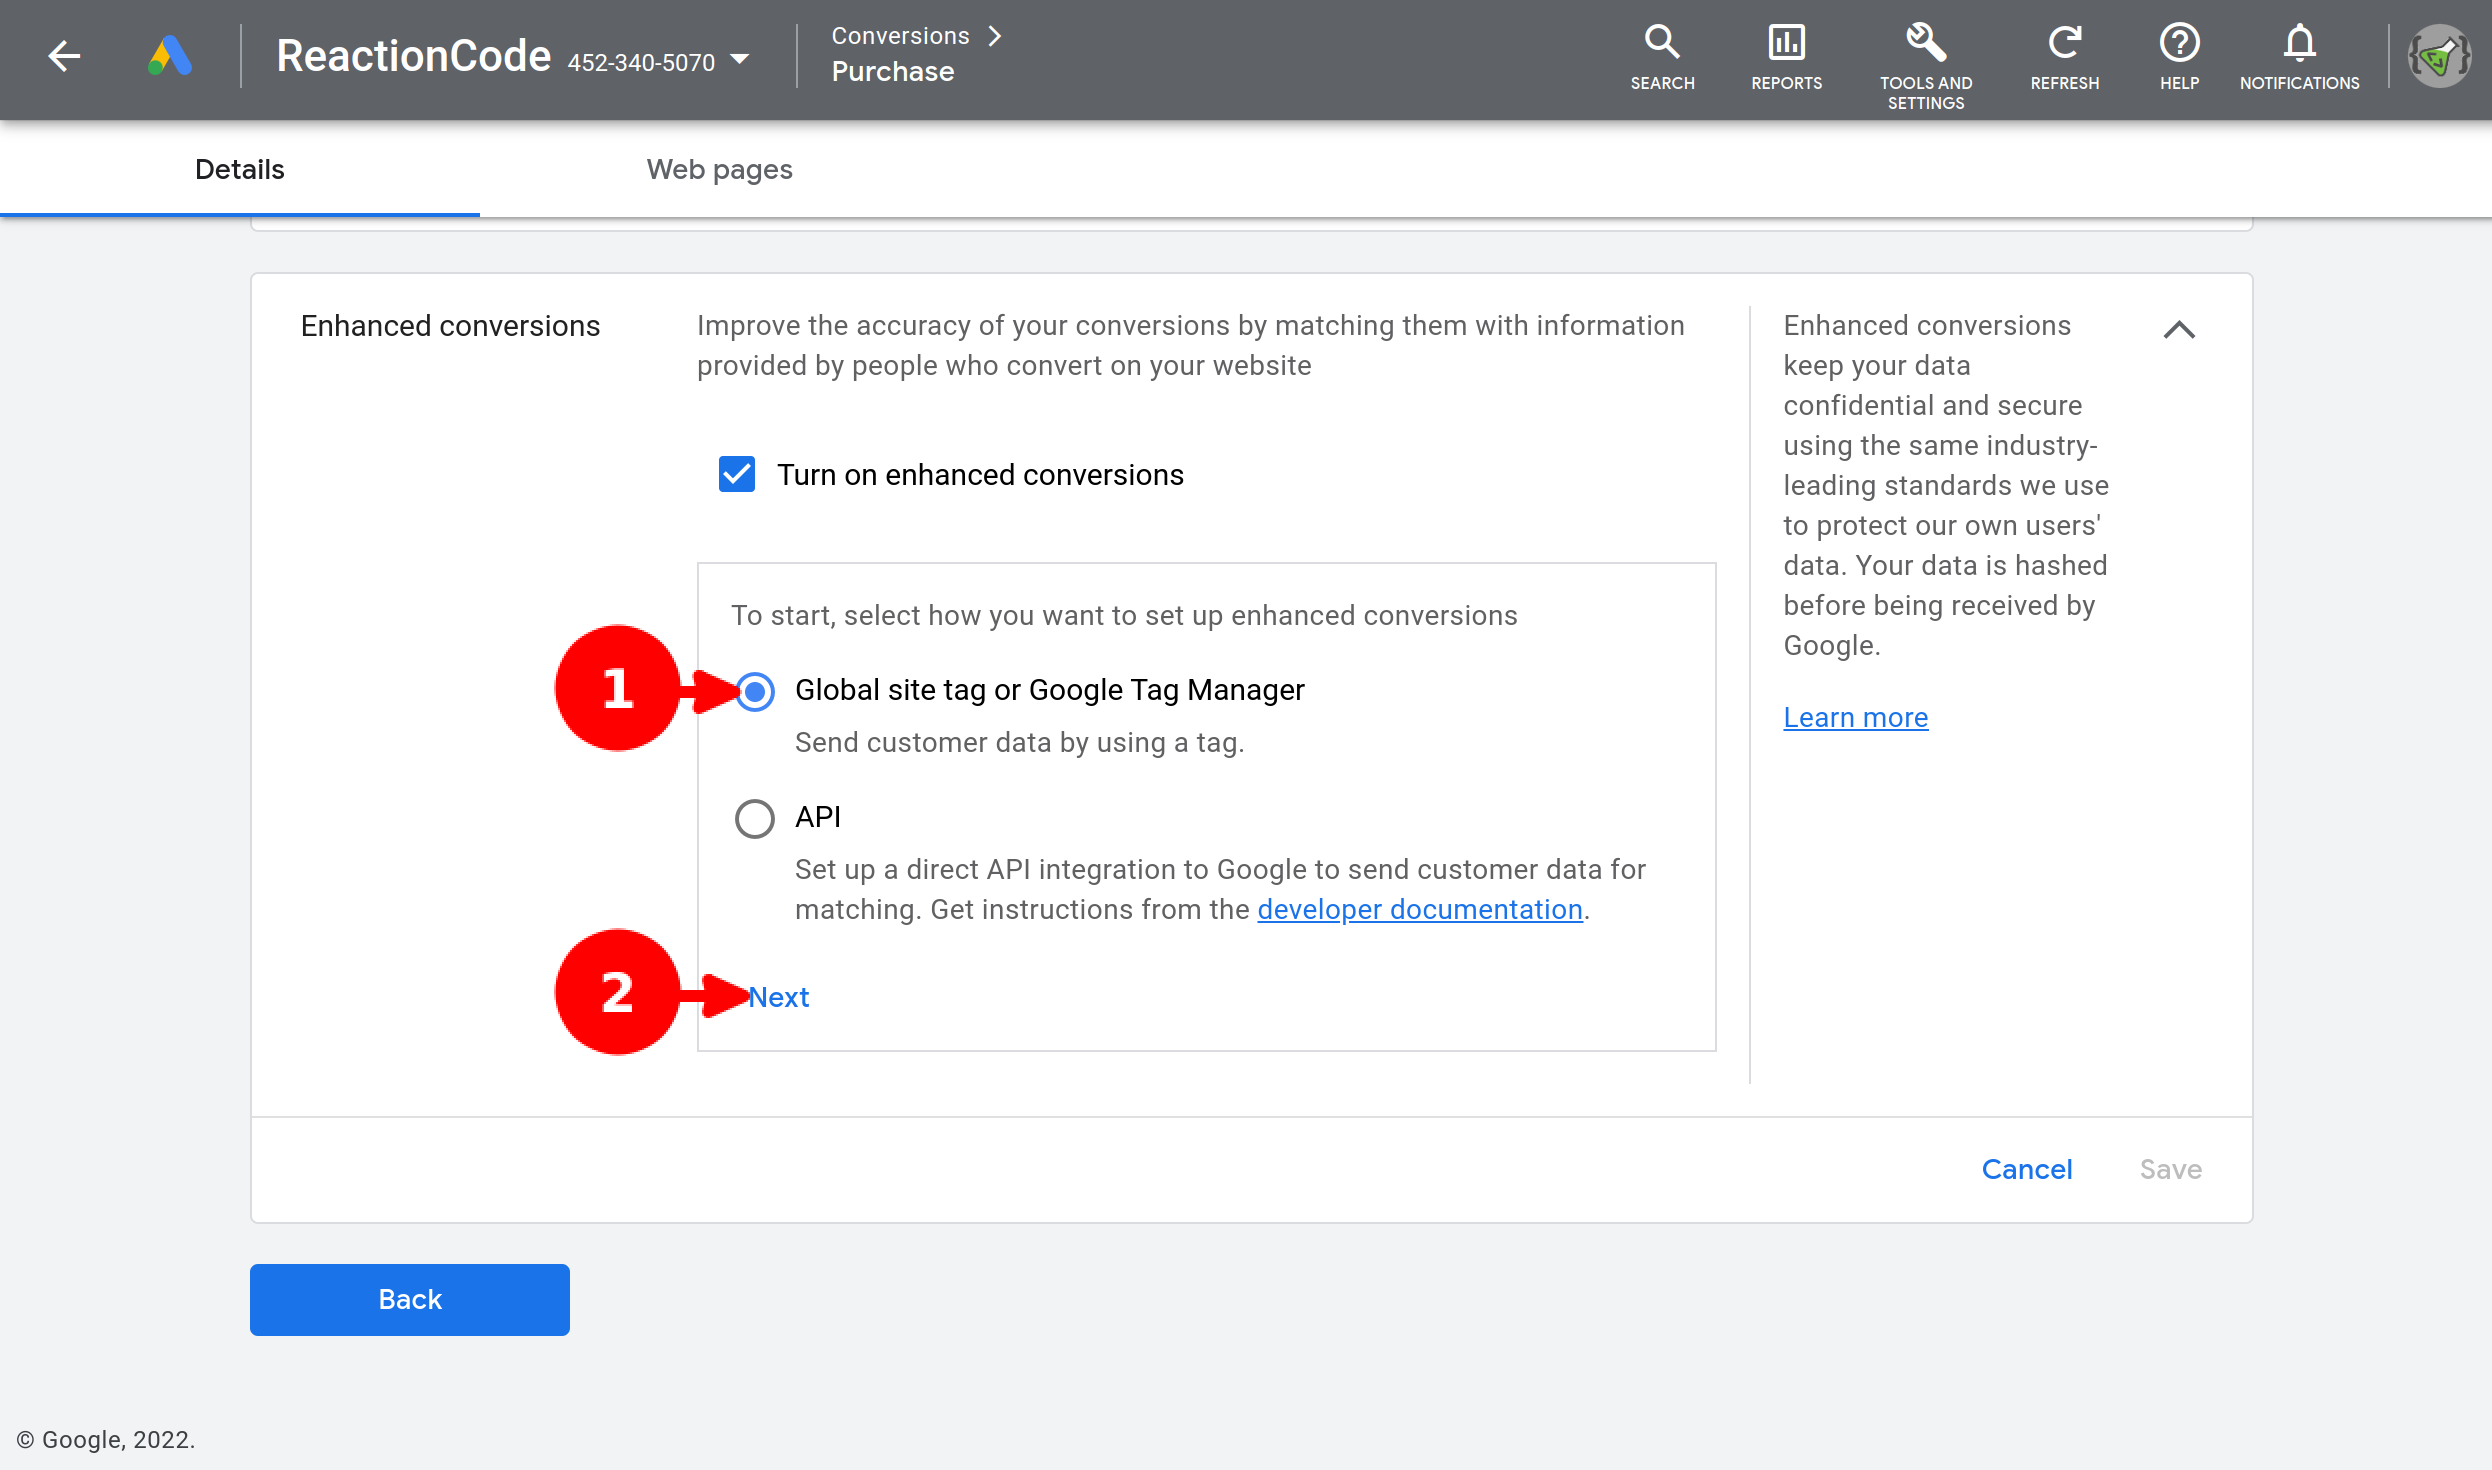Viewport: 2492px width, 1470px height.
Task: Click the Google Ads logo
Action: 170,56
